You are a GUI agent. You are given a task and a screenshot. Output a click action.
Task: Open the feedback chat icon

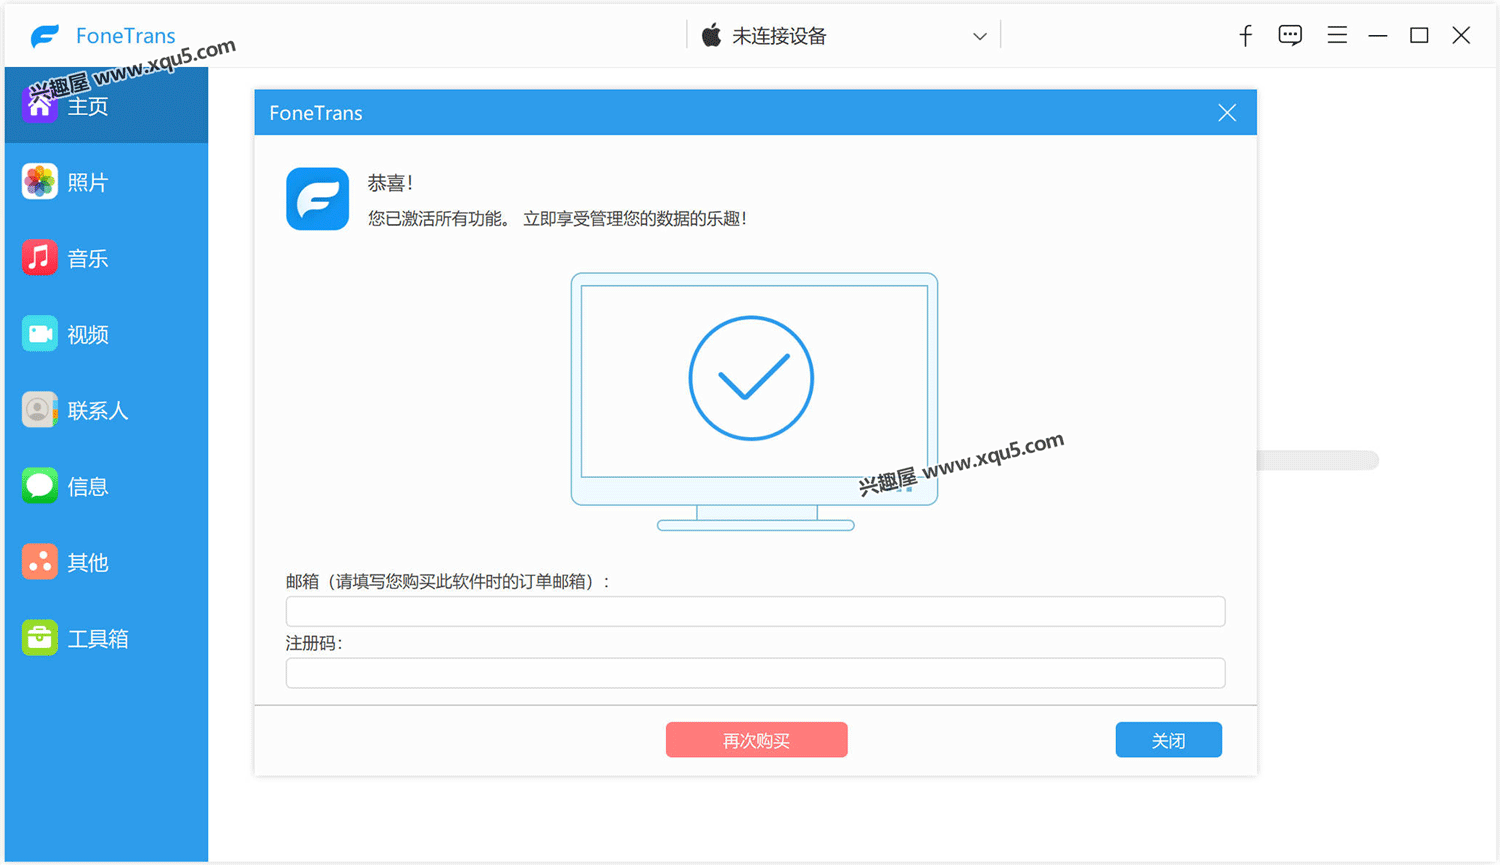[1290, 36]
